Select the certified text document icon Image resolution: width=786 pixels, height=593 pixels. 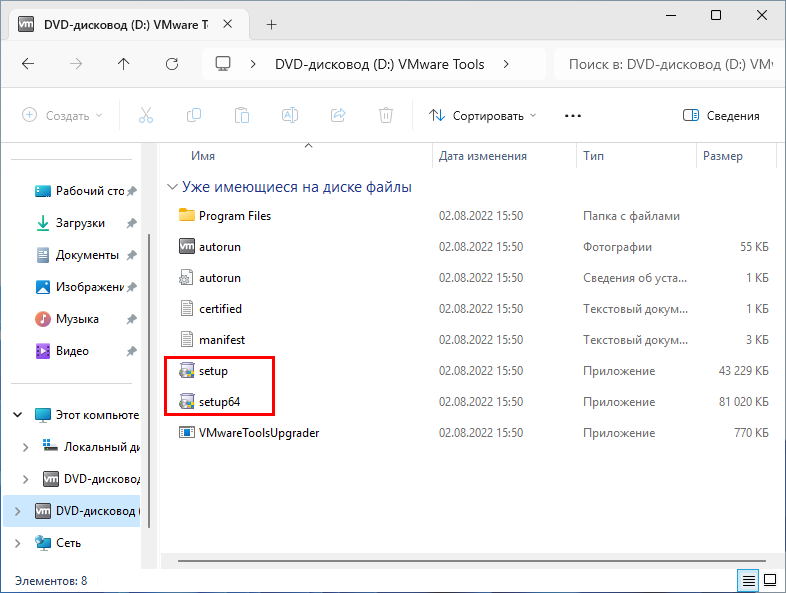tap(186, 309)
